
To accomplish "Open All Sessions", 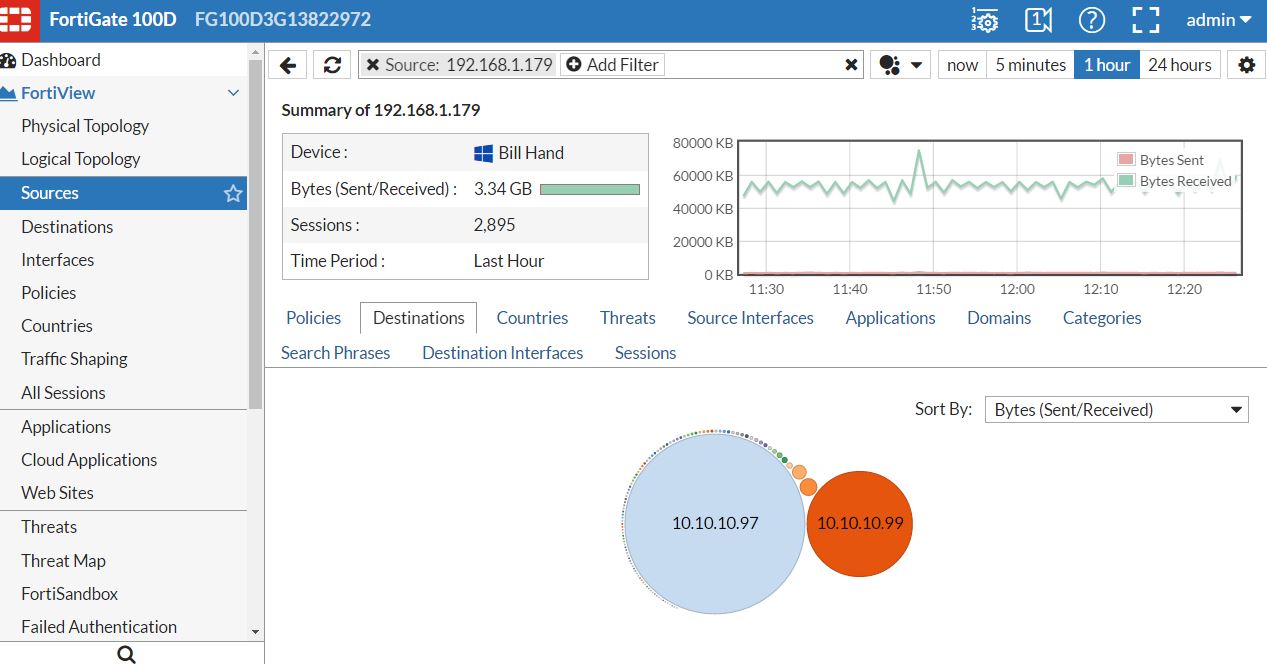I will 63,393.
